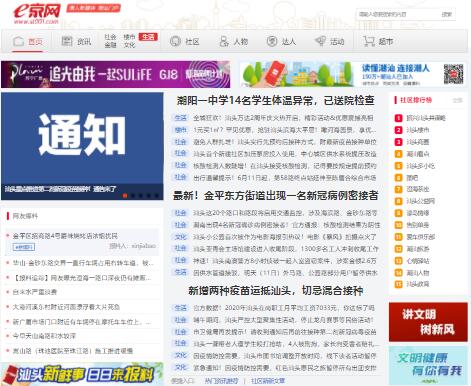Click the newspaper icon beside 资讯

(67, 41)
